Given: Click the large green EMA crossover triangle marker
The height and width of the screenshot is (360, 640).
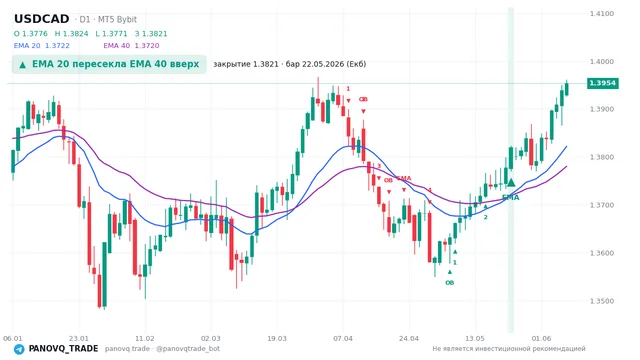Looking at the screenshot, I should pos(511,182).
